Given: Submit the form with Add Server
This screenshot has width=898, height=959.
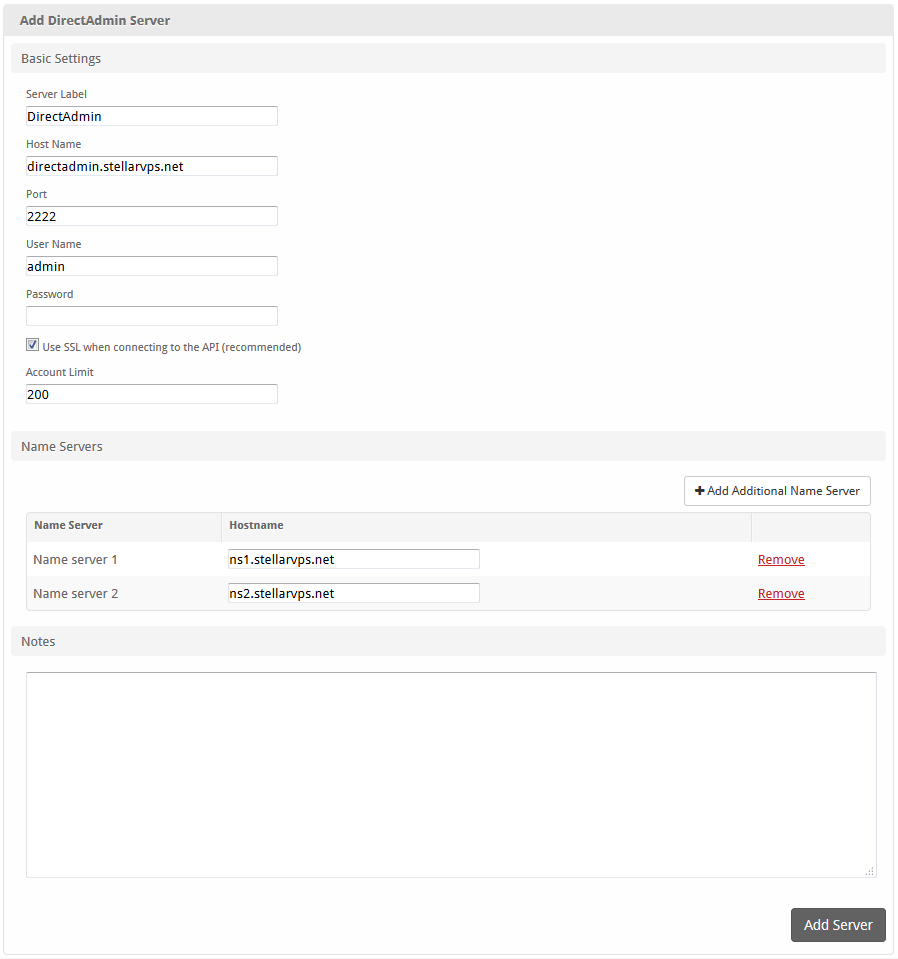Looking at the screenshot, I should tap(837, 925).
